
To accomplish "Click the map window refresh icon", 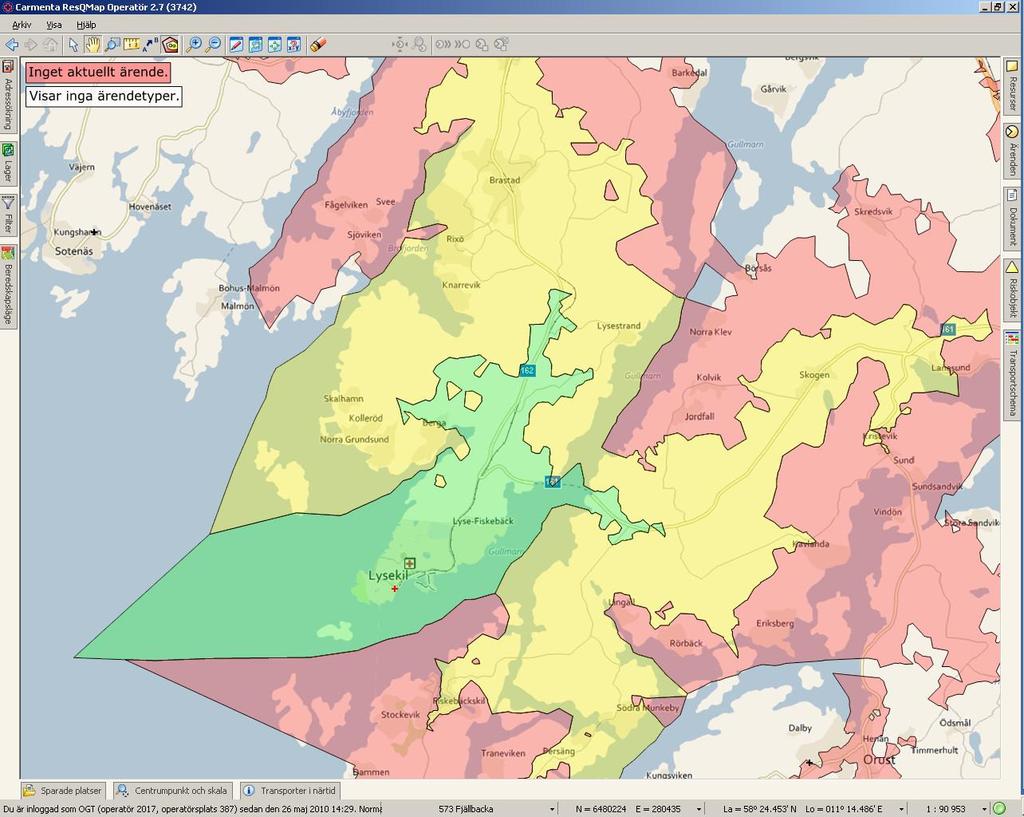I will 255,44.
